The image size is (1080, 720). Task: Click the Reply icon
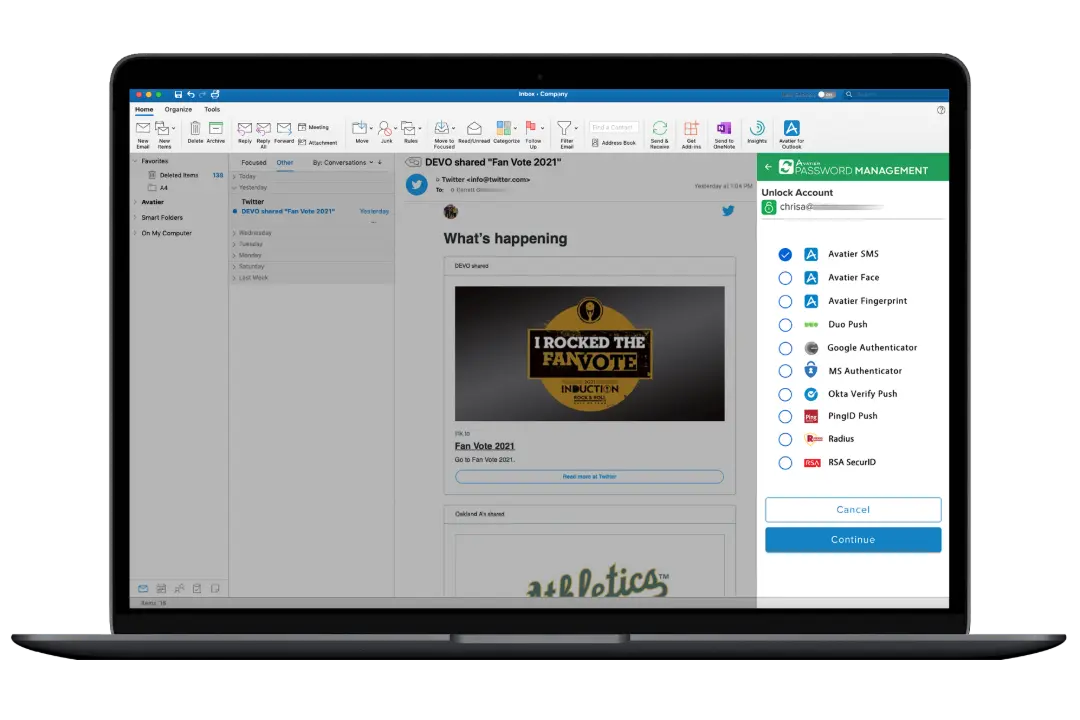245,129
